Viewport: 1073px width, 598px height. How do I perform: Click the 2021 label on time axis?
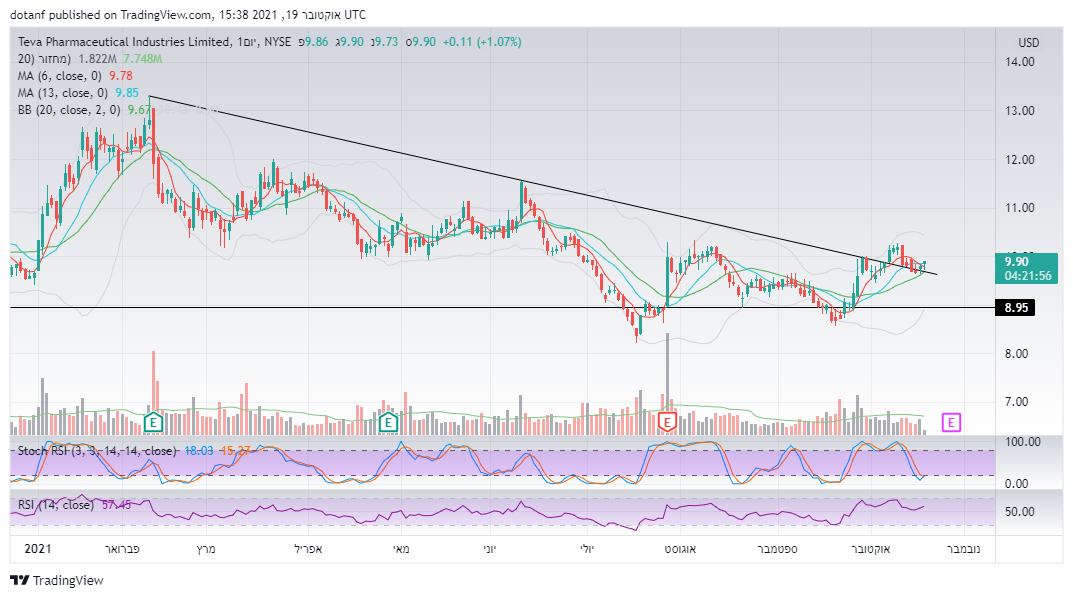(38, 549)
